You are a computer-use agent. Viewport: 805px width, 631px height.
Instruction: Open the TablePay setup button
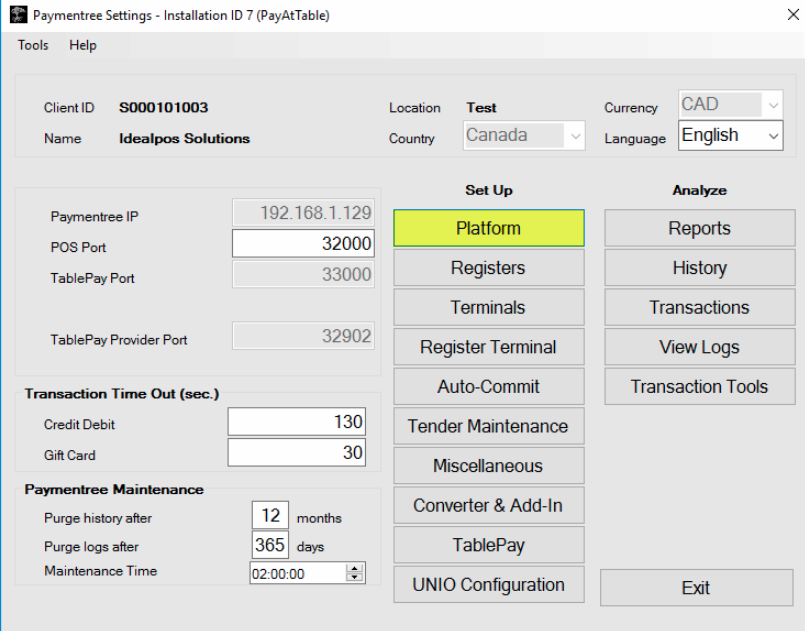[489, 544]
